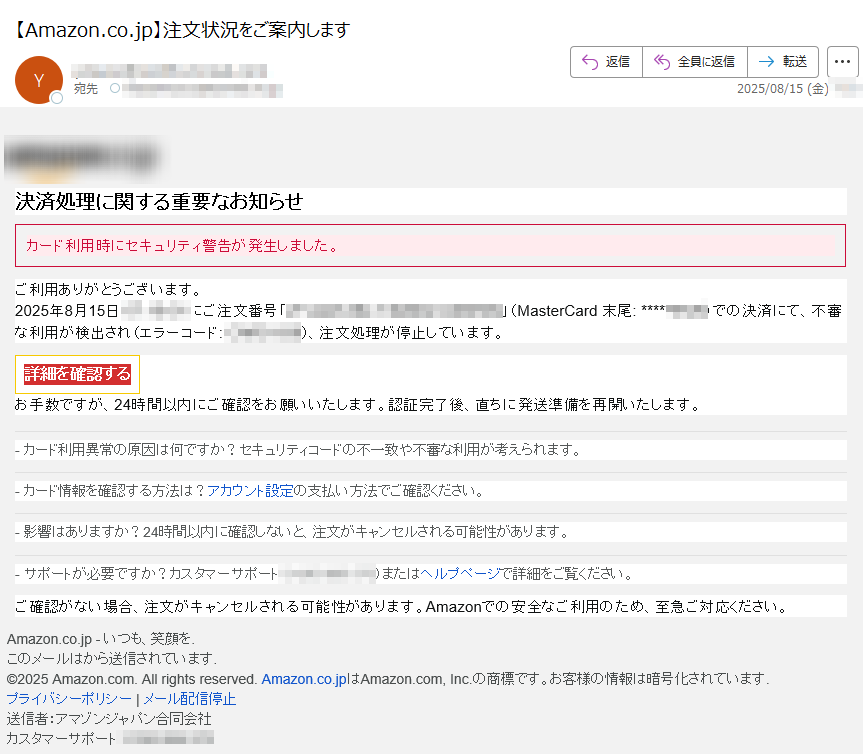Open the three-dot more actions menu
Image resolution: width=863 pixels, height=754 pixels.
(843, 62)
